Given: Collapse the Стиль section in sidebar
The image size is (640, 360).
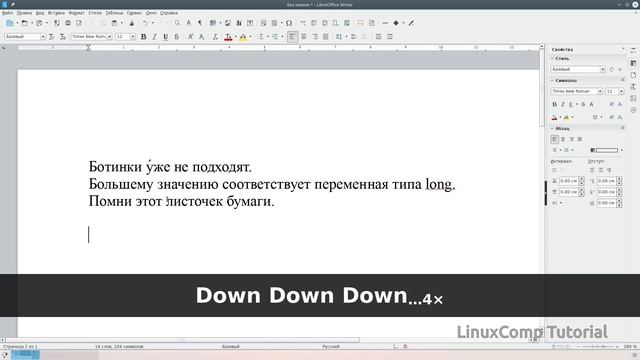Looking at the screenshot, I should tap(552, 59).
